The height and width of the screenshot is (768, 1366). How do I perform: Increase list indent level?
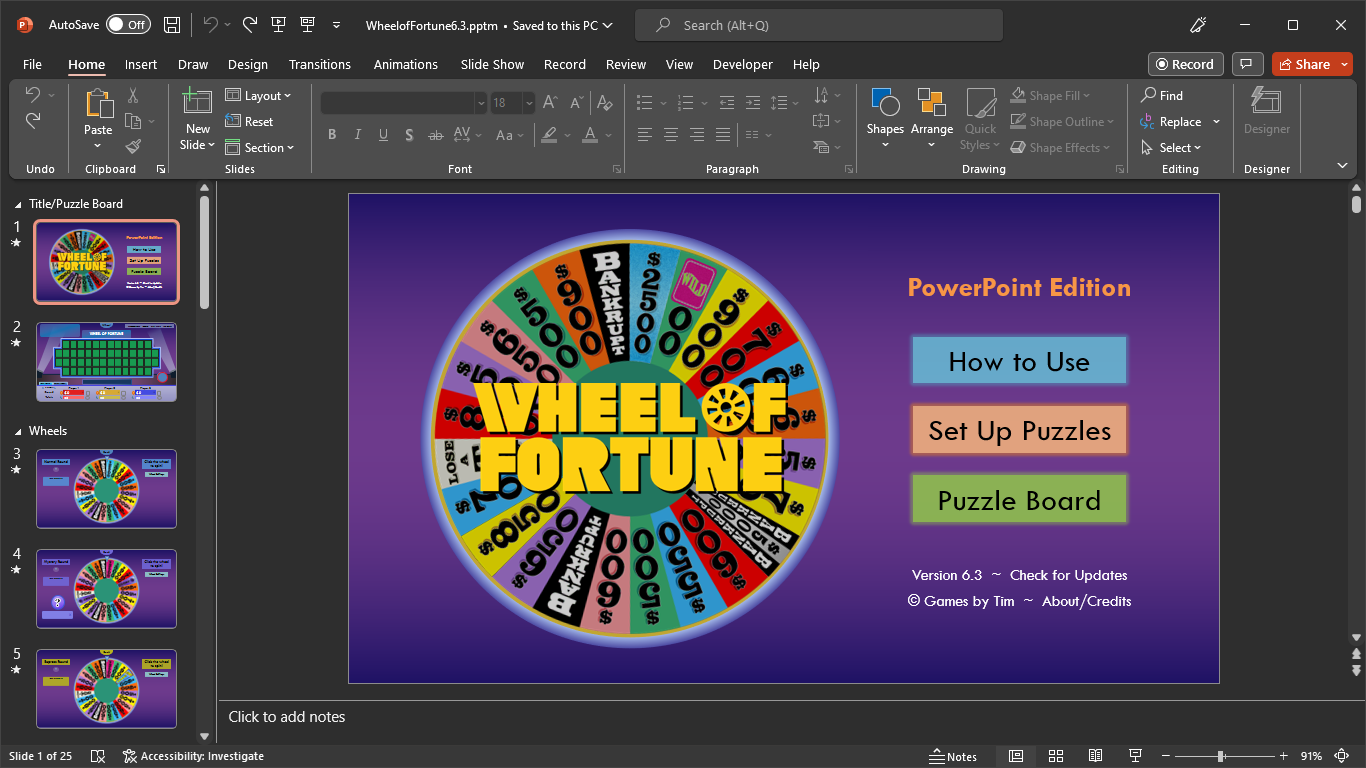pos(753,103)
